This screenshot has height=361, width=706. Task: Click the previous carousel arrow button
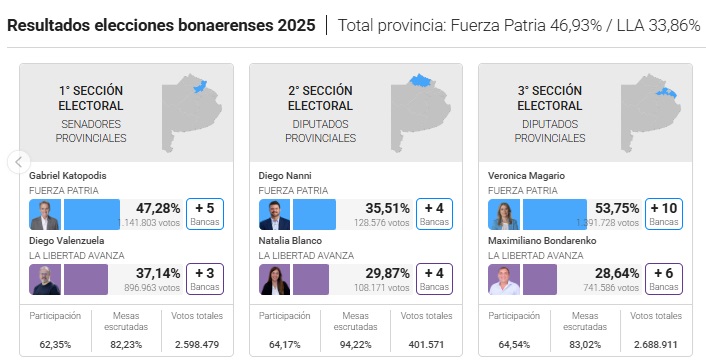click(18, 162)
